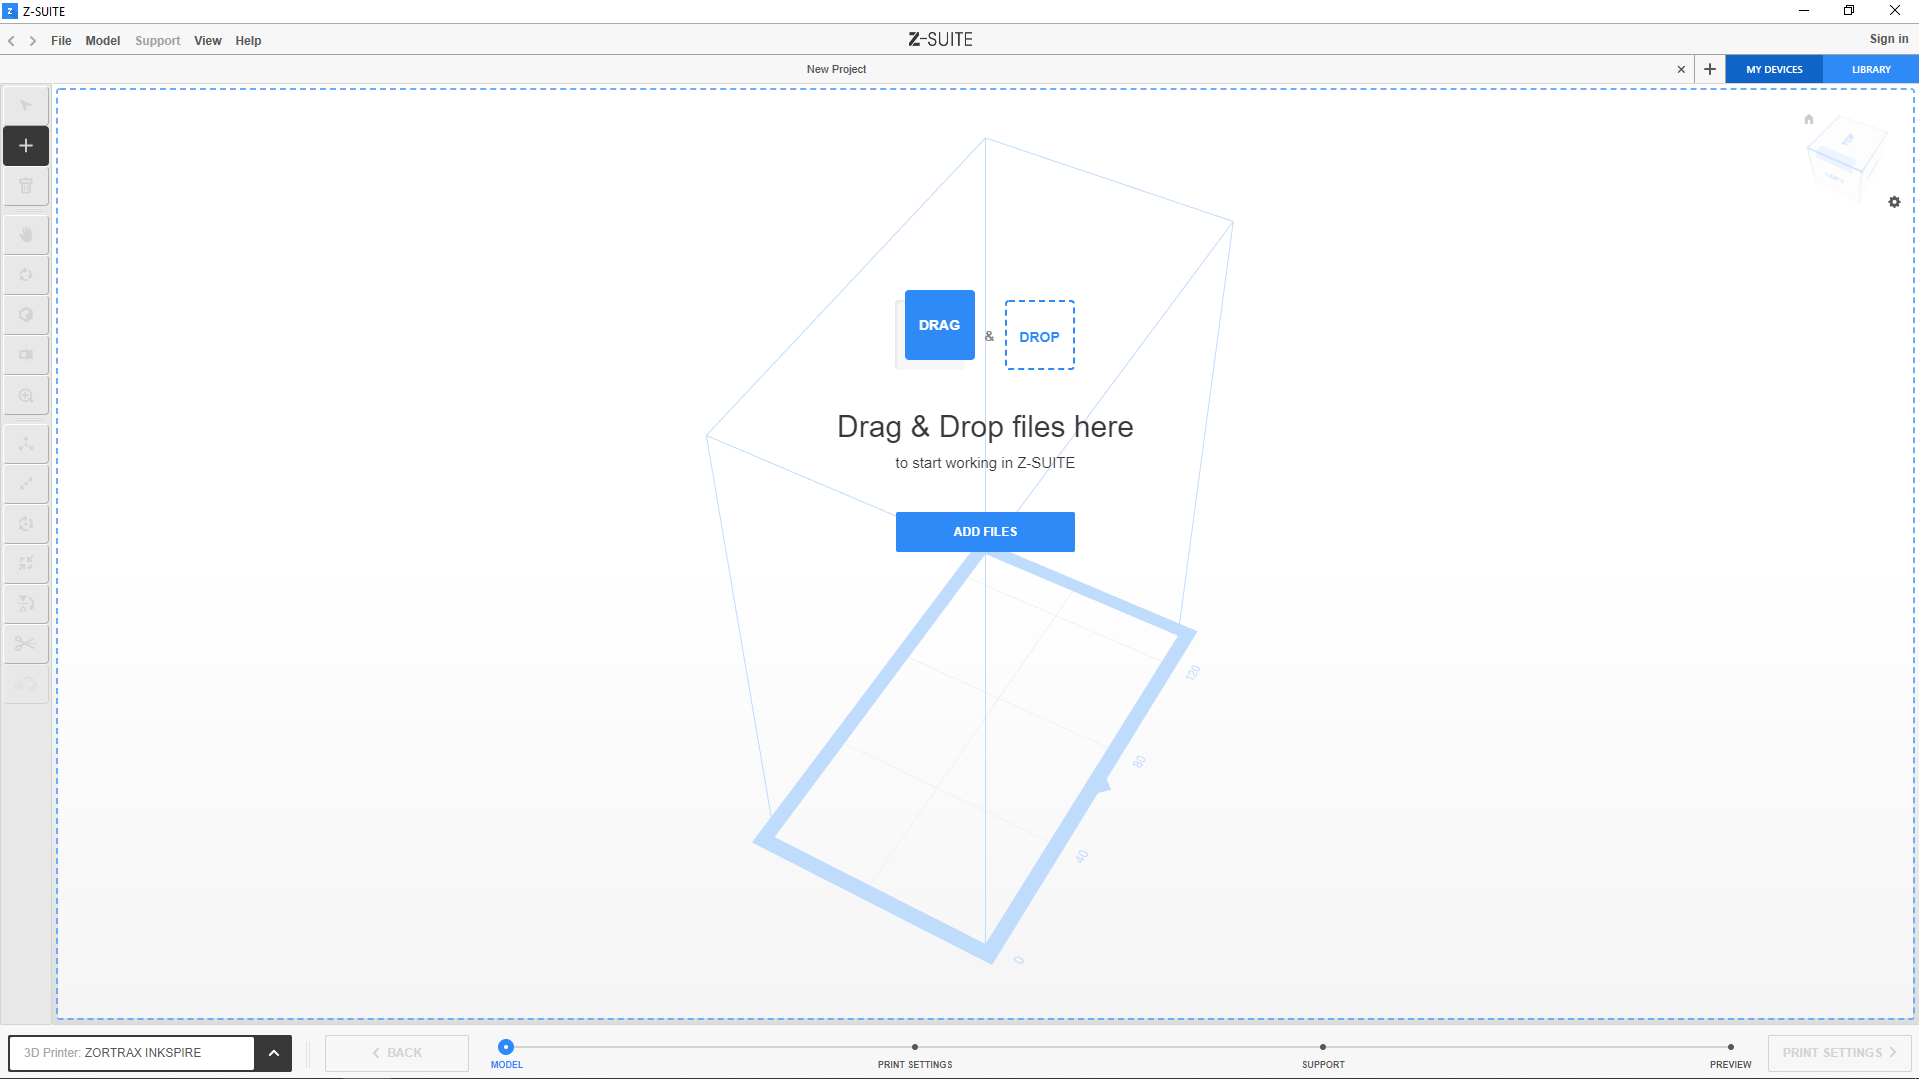Open the File menu
The width and height of the screenshot is (1919, 1079).
(x=61, y=41)
